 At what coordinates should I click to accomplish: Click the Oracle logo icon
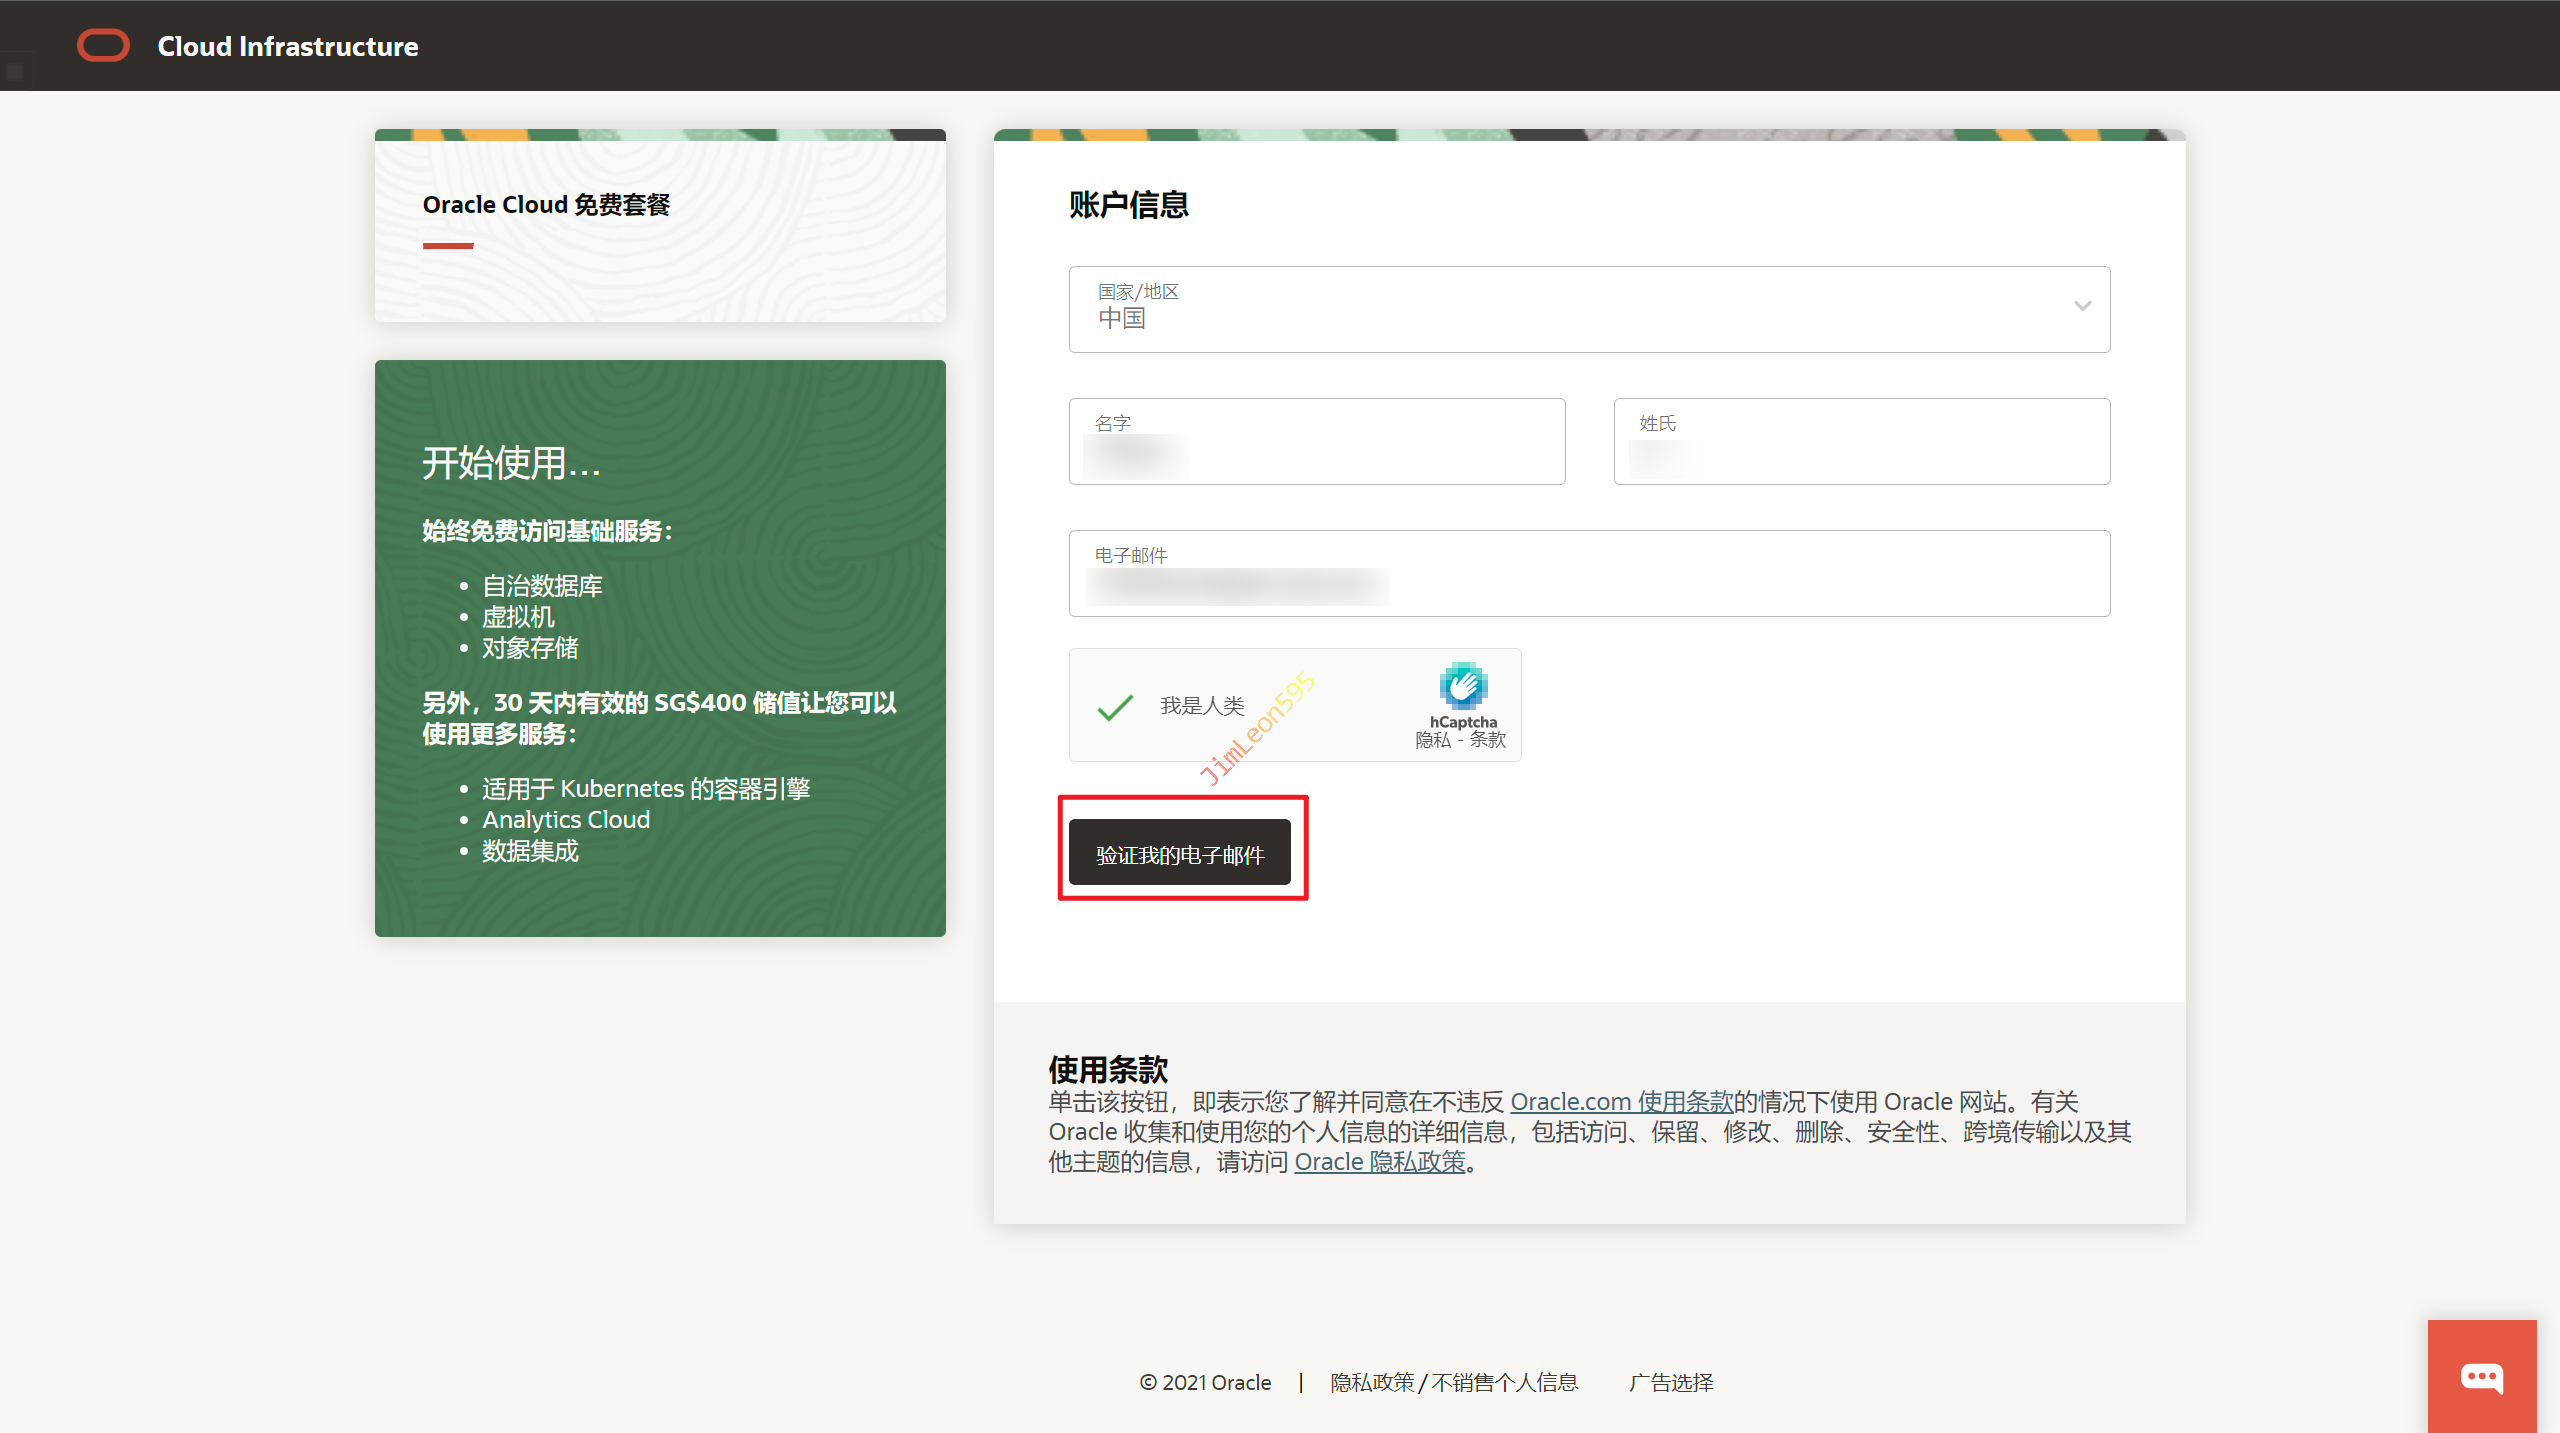coord(103,46)
